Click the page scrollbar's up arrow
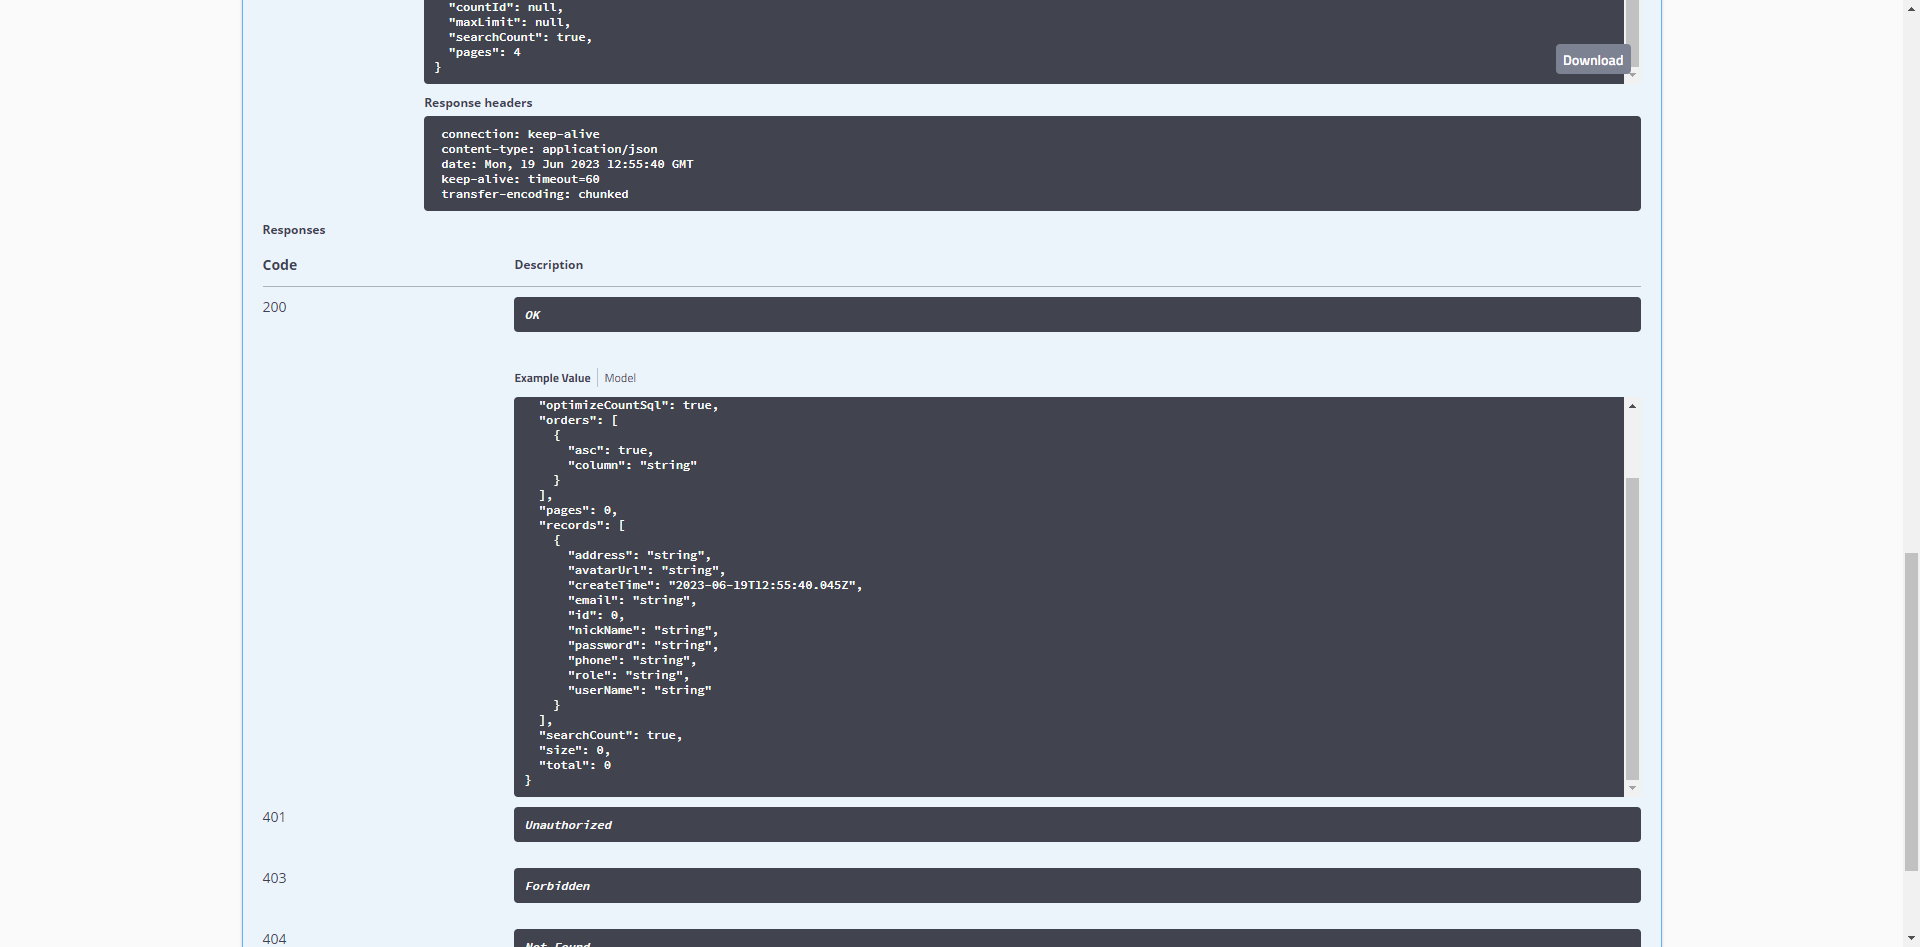Viewport: 1920px width, 947px height. tap(1911, 7)
